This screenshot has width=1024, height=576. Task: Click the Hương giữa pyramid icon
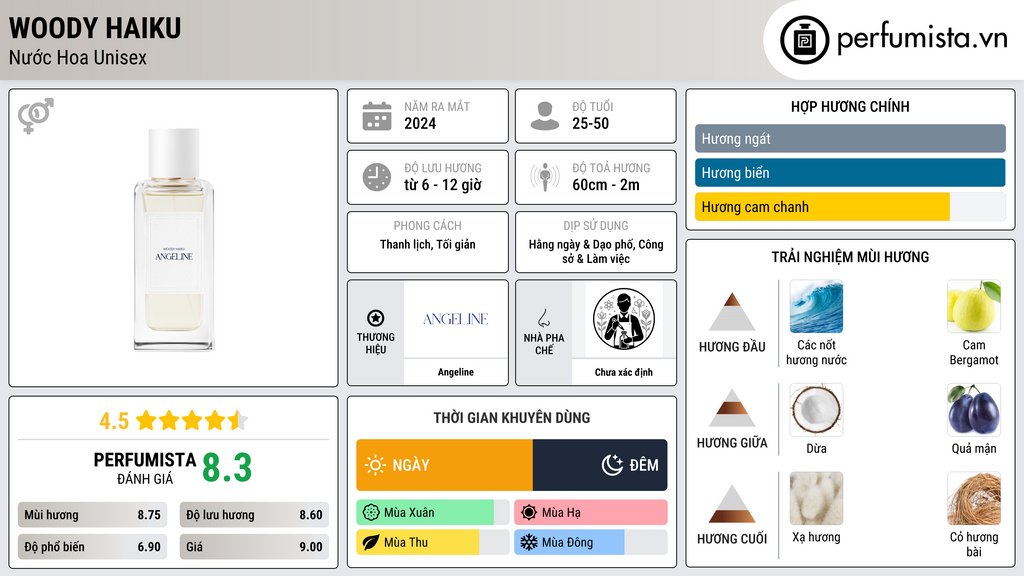click(x=732, y=408)
